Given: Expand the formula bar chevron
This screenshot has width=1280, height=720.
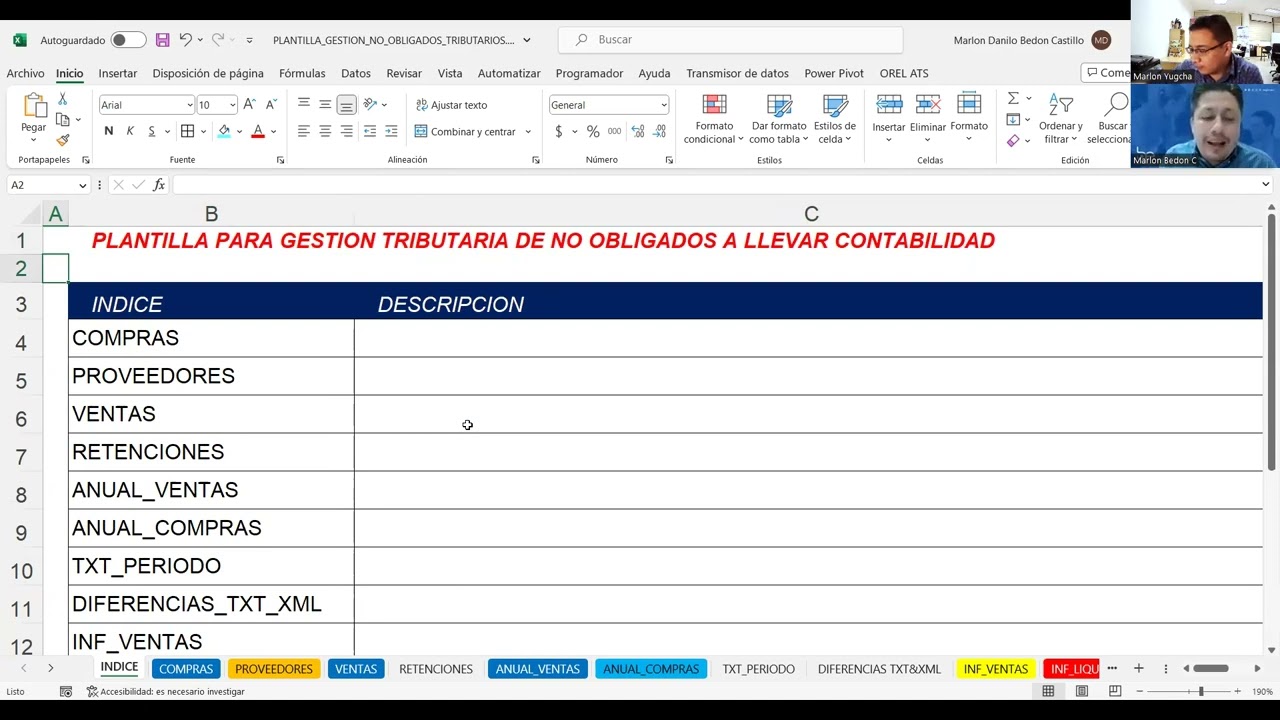Looking at the screenshot, I should pos(1266,185).
